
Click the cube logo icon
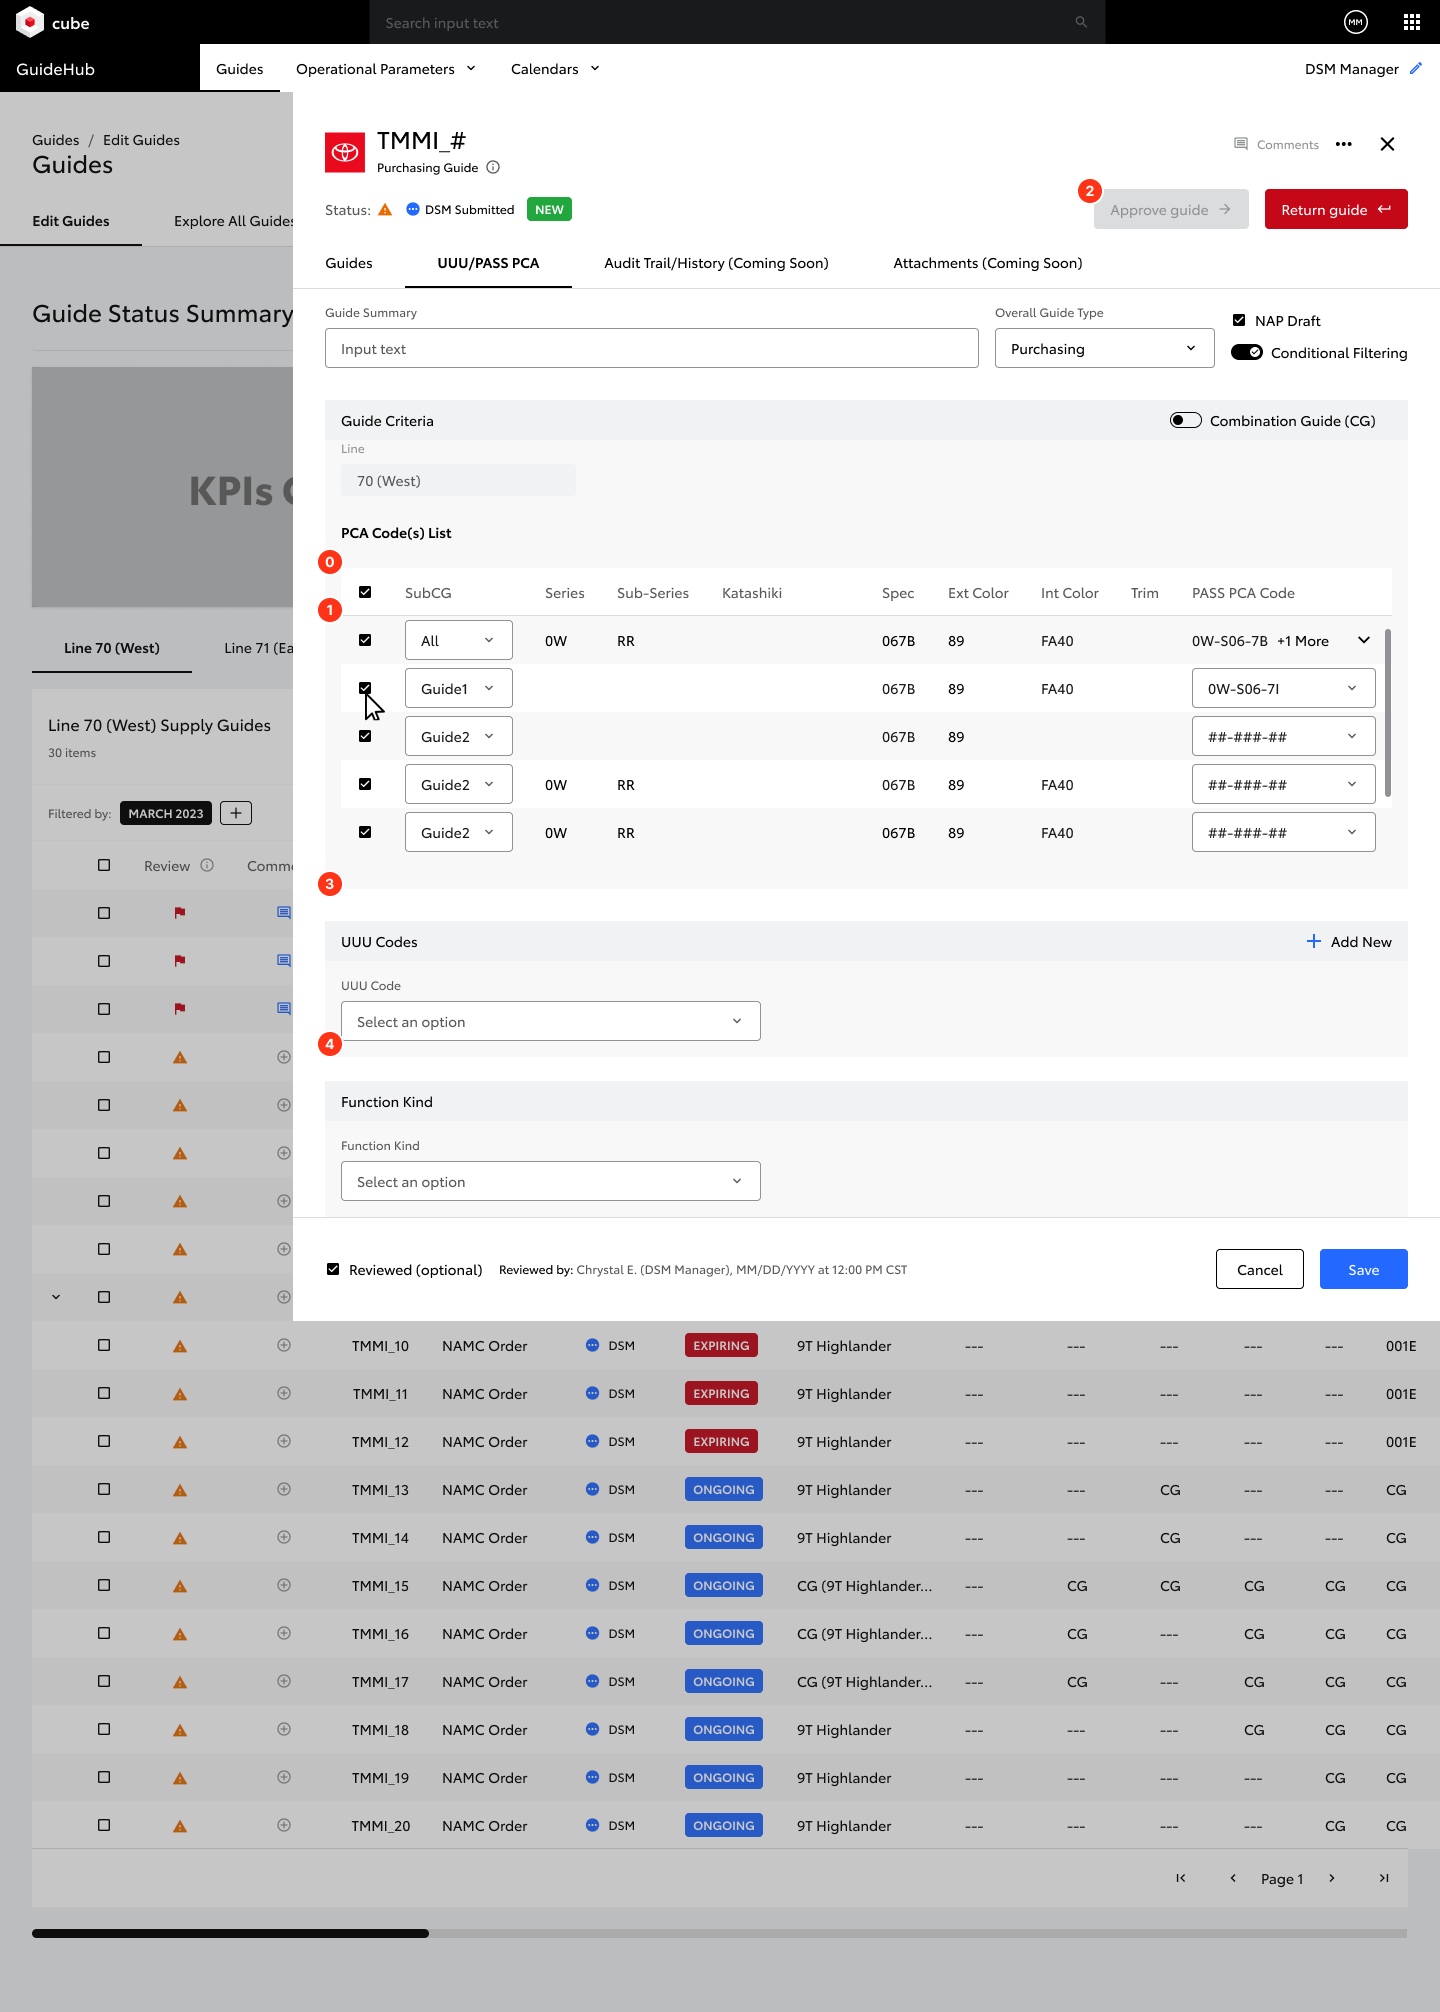[x=30, y=22]
